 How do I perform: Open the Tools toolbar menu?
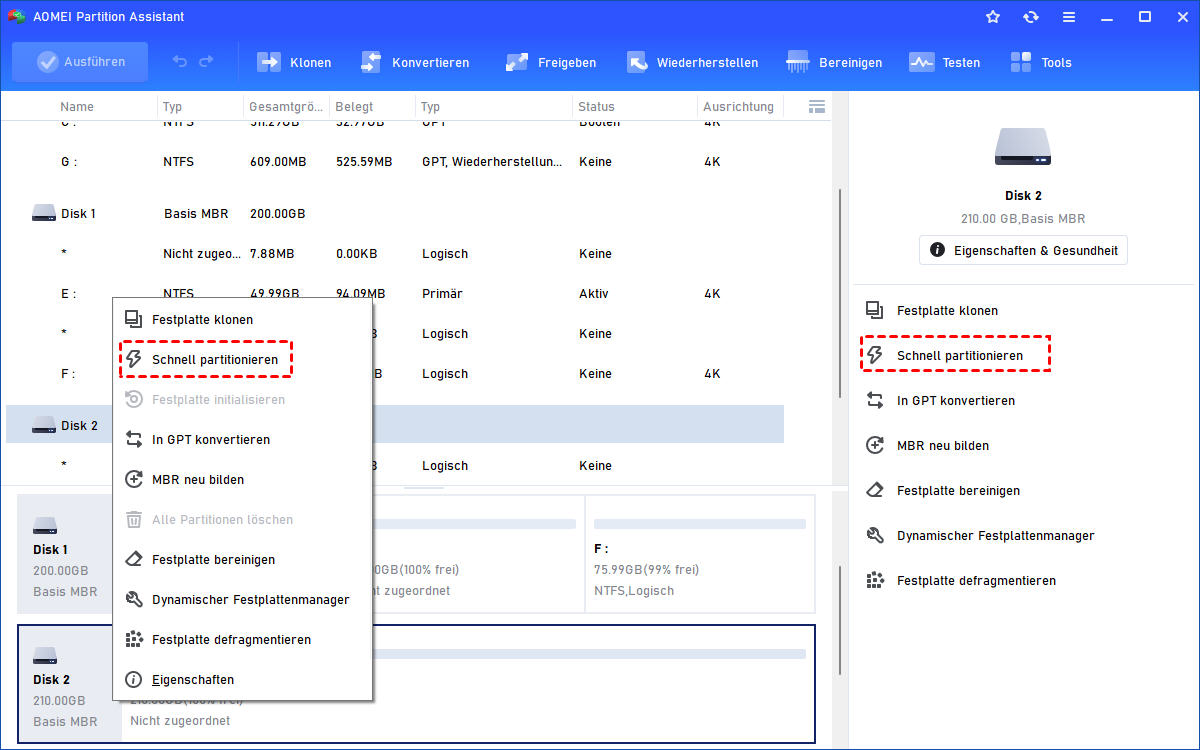pyautogui.click(x=1040, y=62)
